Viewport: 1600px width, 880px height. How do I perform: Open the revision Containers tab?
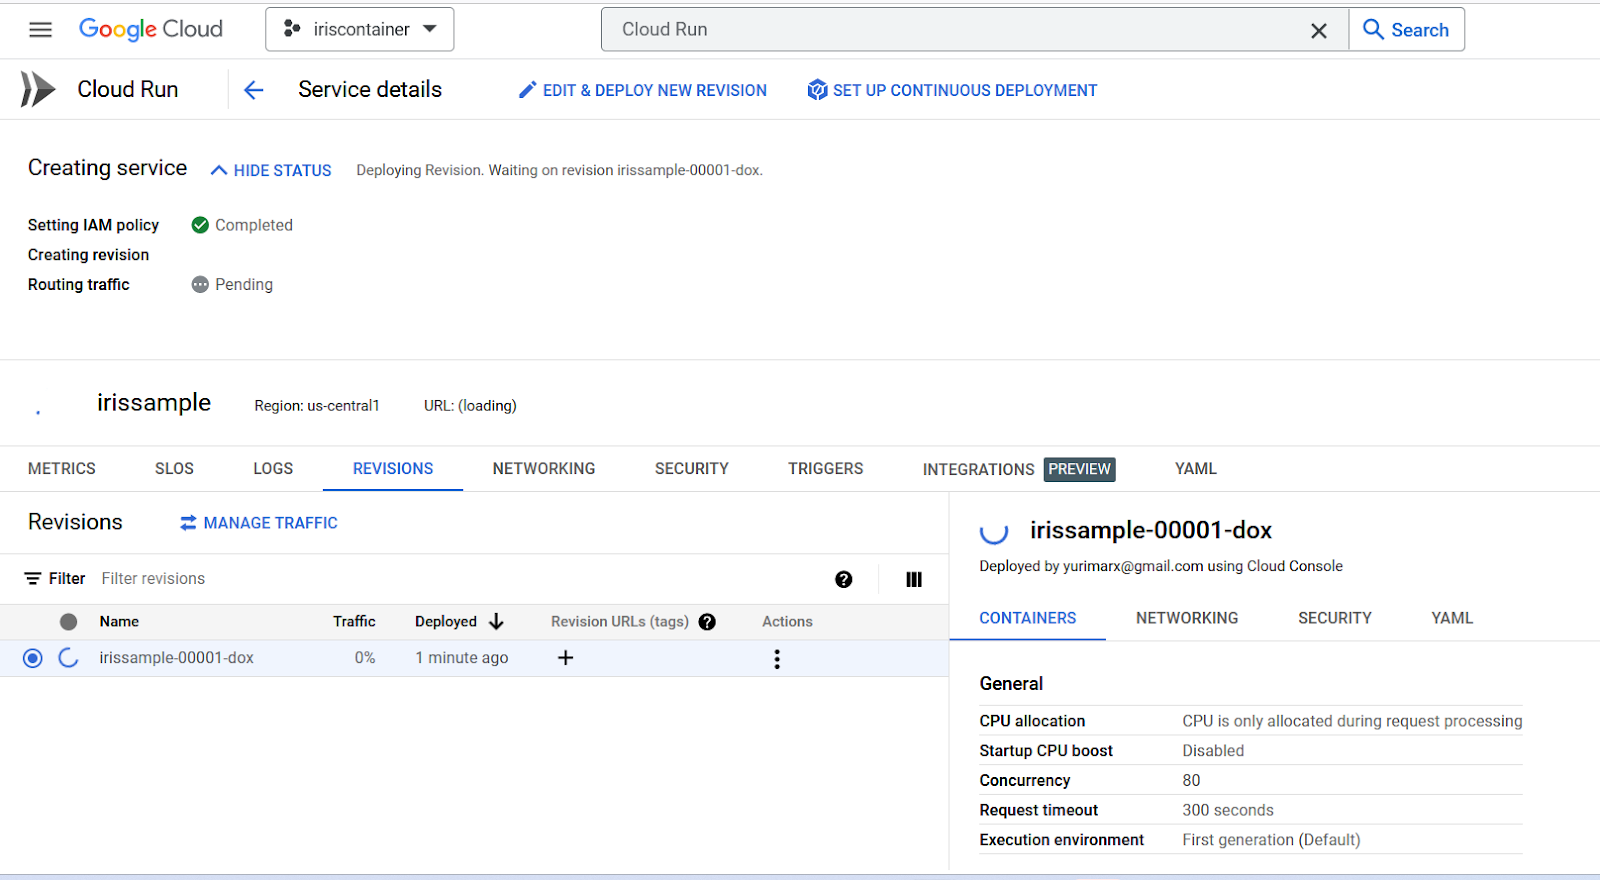pyautogui.click(x=1028, y=618)
